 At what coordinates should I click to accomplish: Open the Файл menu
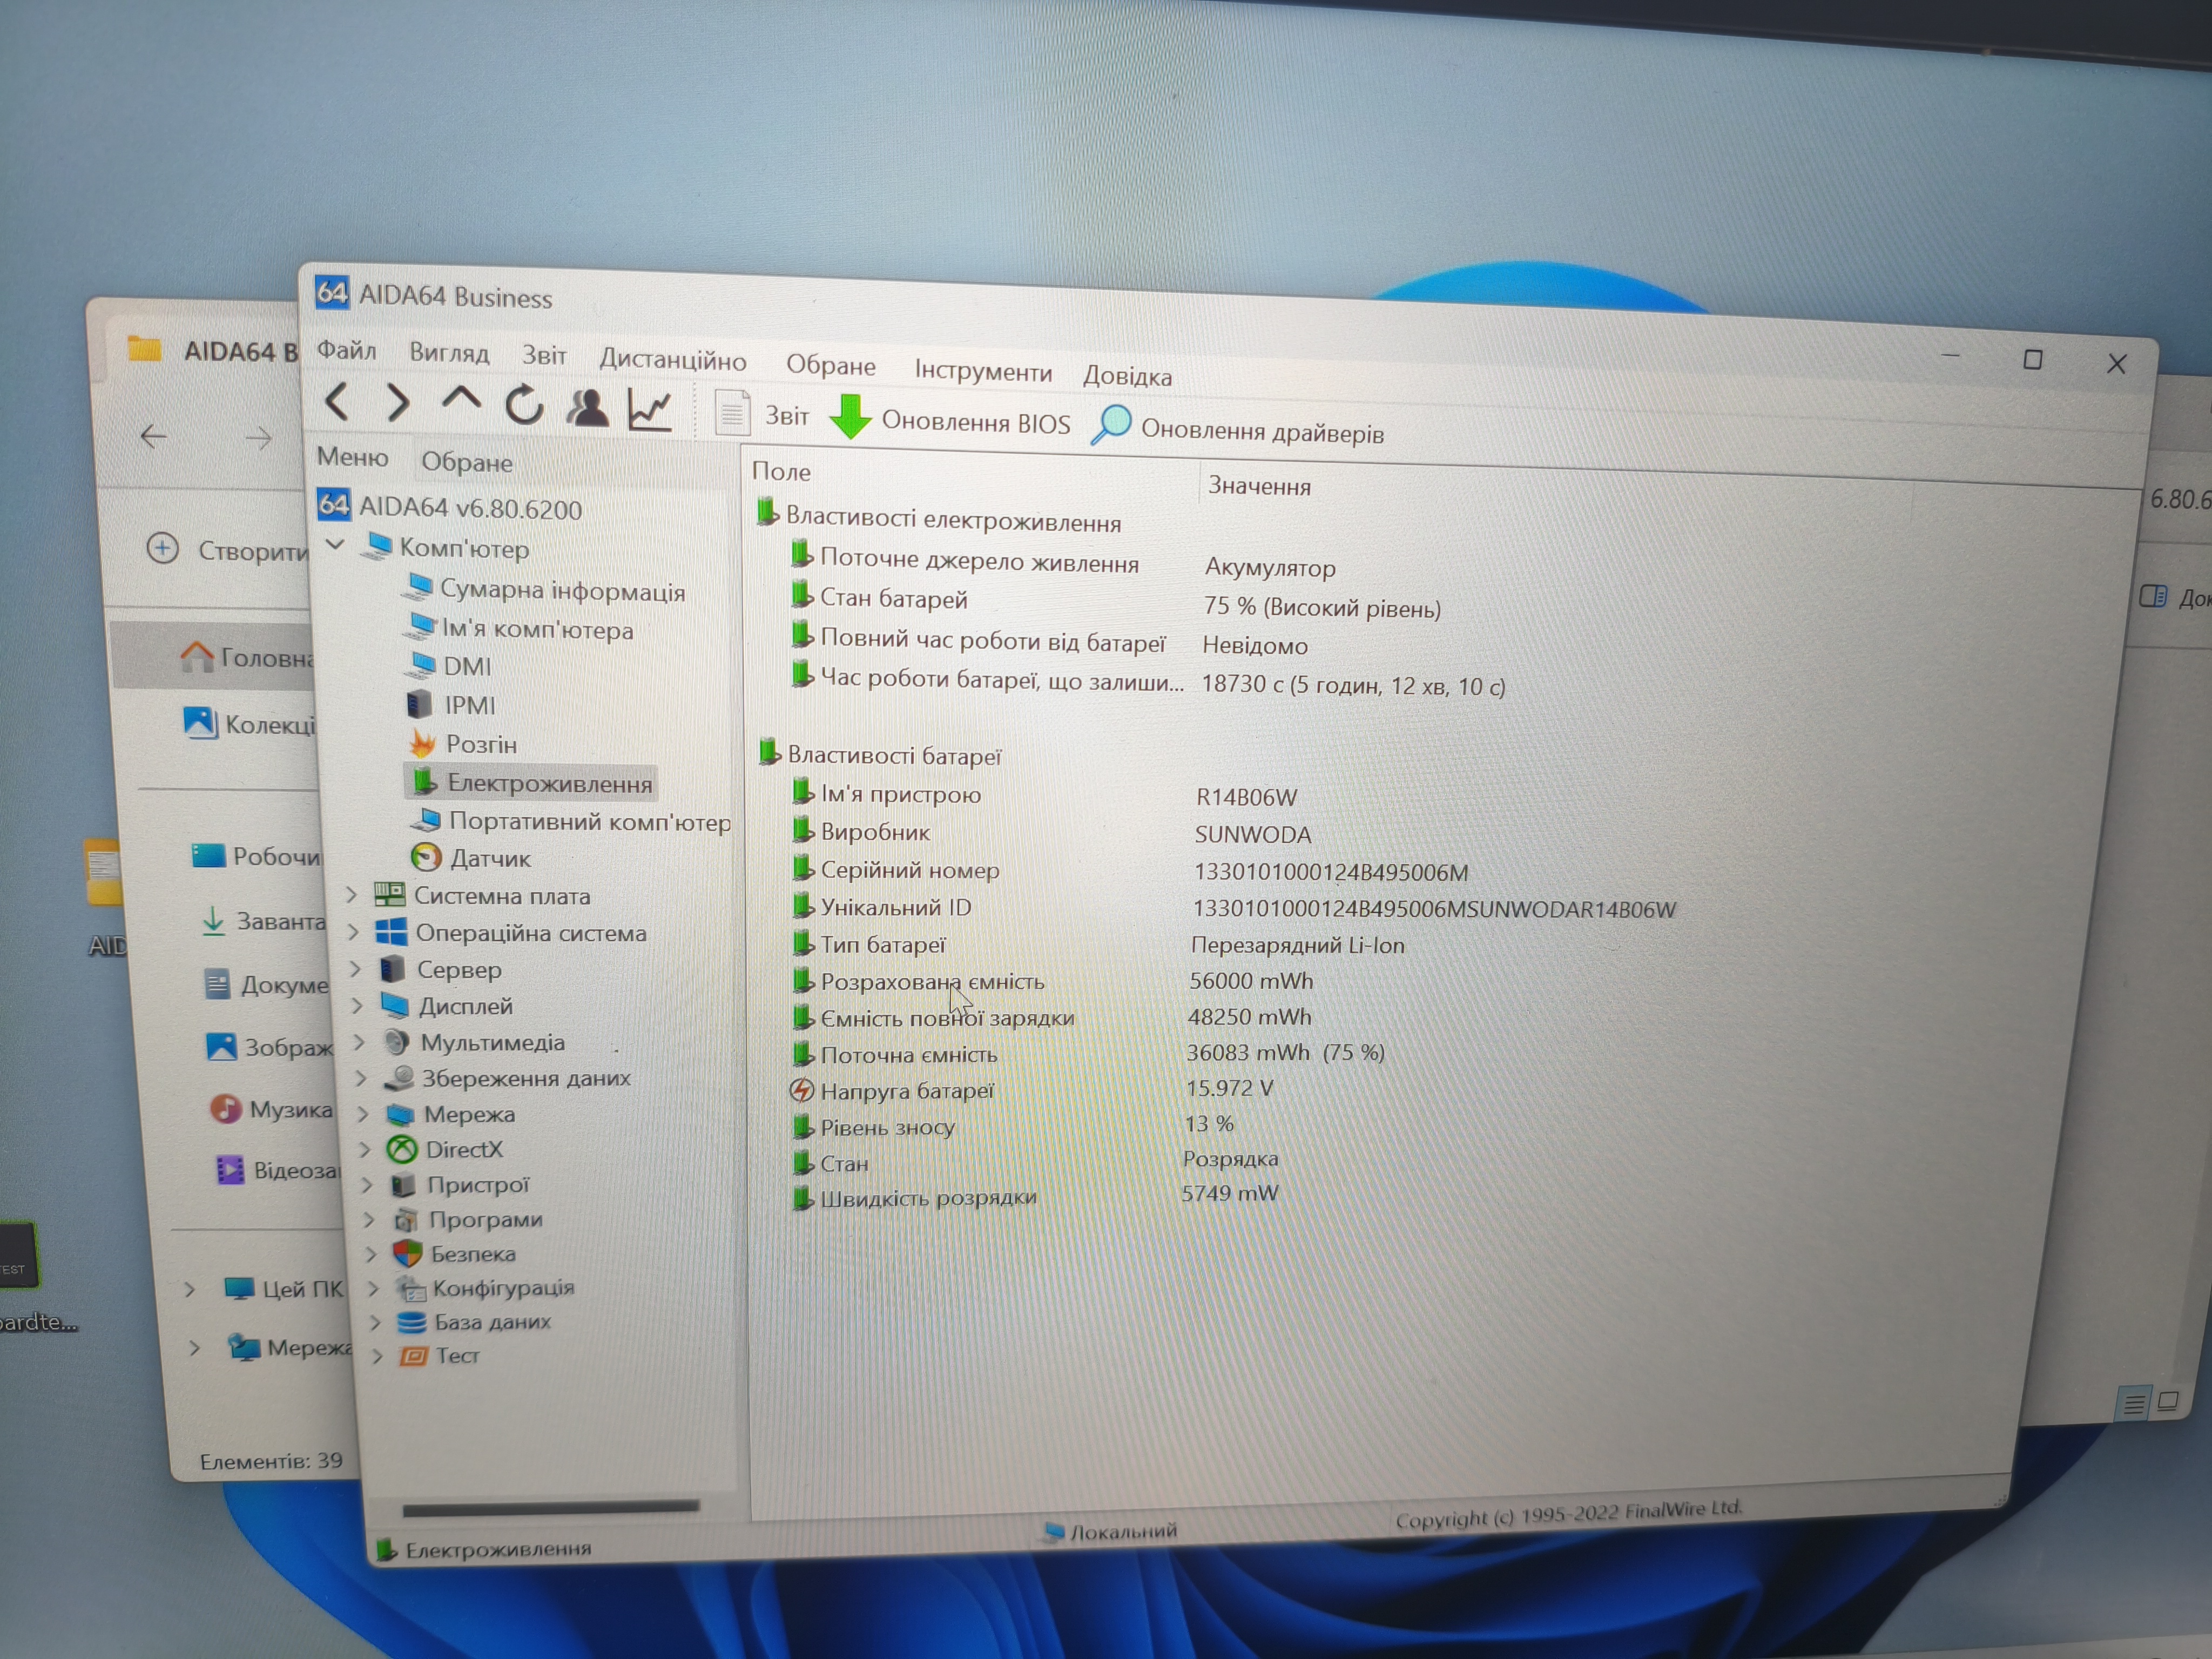[x=346, y=350]
